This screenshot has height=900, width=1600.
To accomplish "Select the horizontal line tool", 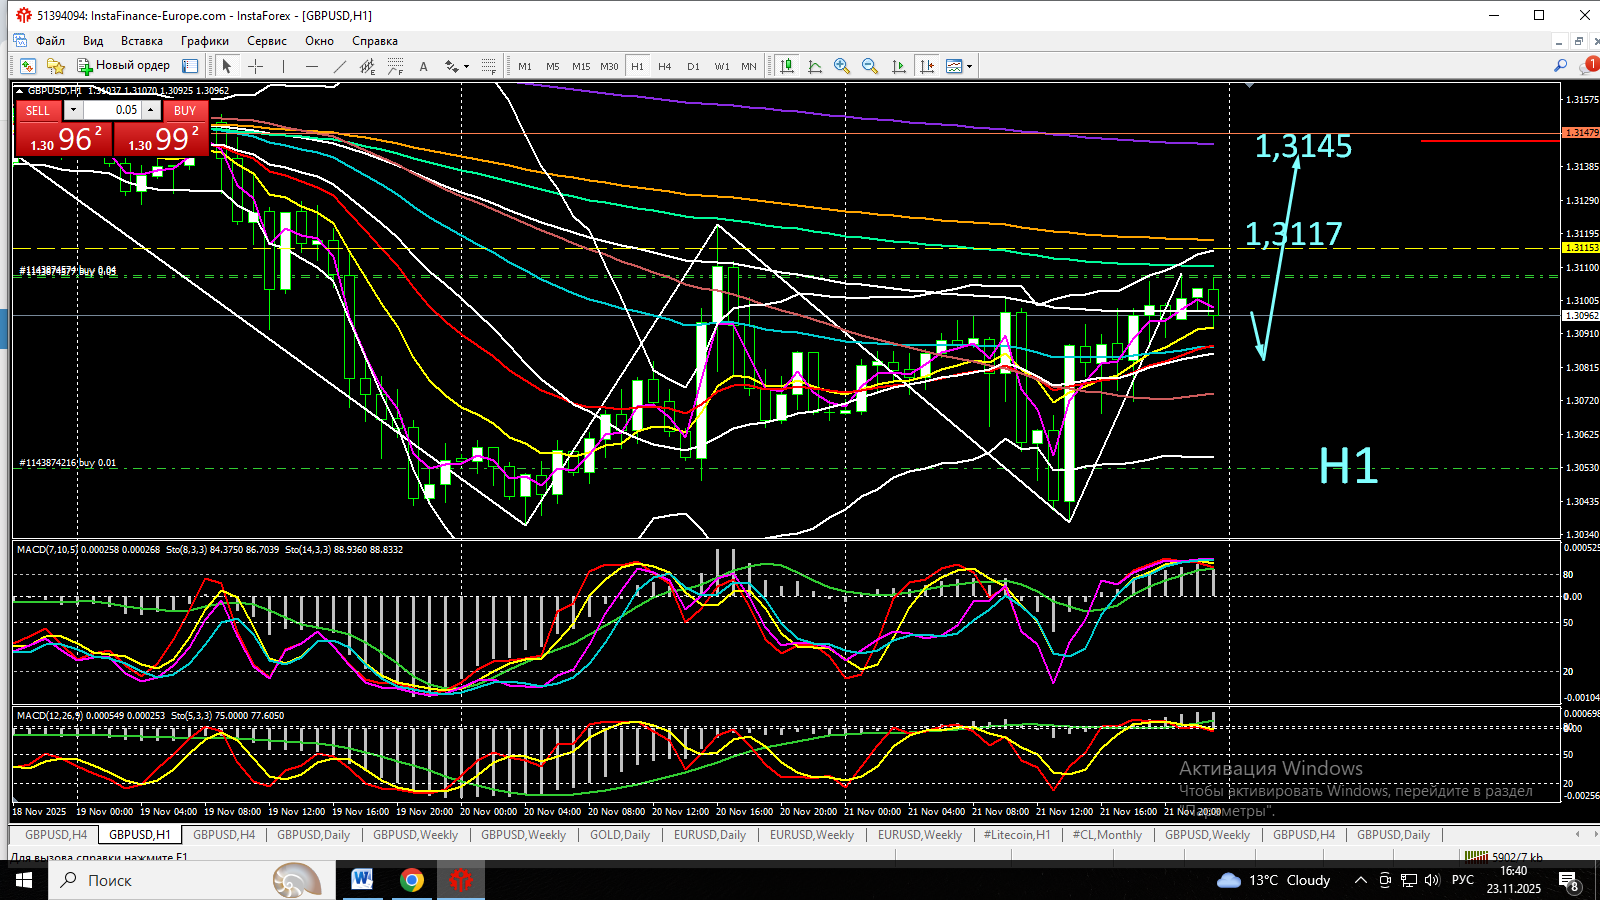I will (x=311, y=66).
